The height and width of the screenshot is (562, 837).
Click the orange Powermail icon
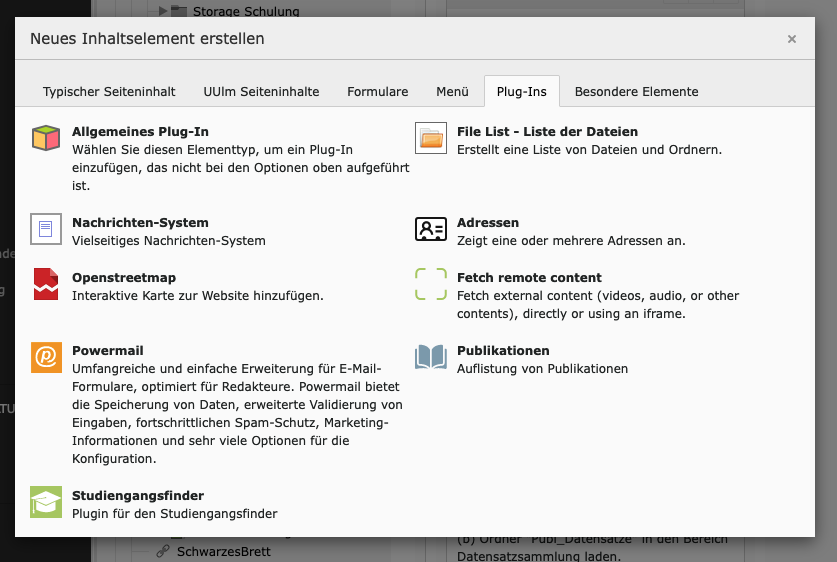tap(46, 358)
